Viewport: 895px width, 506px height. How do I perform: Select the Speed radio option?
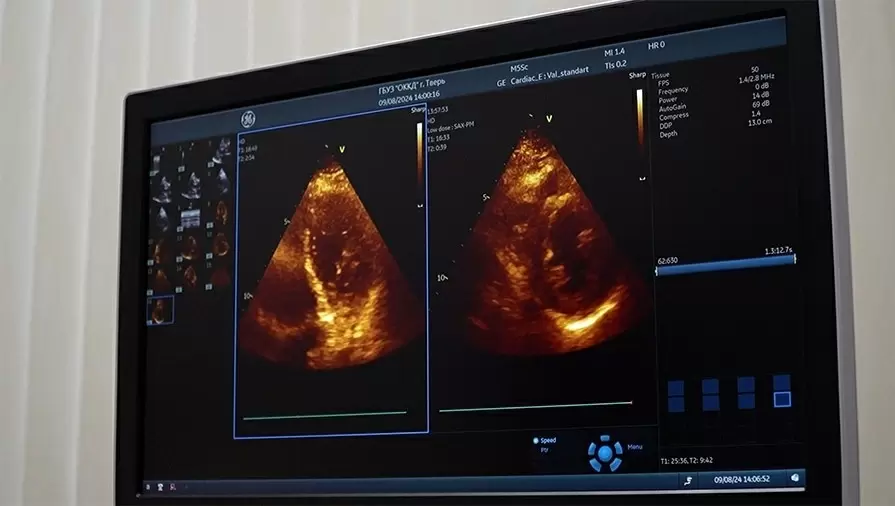coord(537,440)
